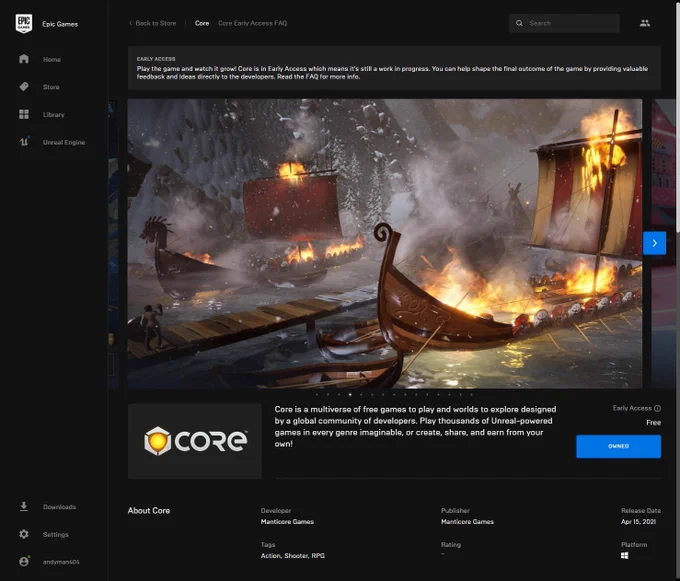Open Settings from sidebar
680x581 pixels.
coord(56,535)
